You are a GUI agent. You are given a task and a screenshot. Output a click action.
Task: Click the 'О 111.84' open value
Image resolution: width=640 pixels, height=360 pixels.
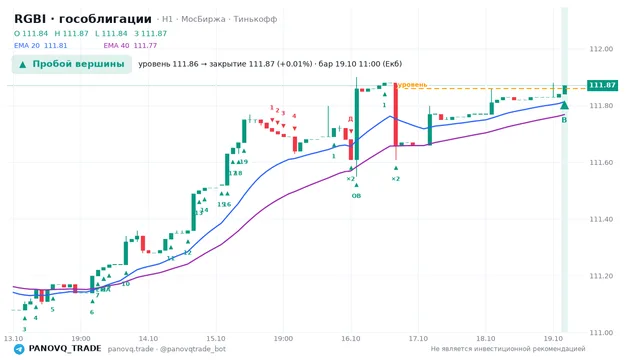tap(31, 33)
